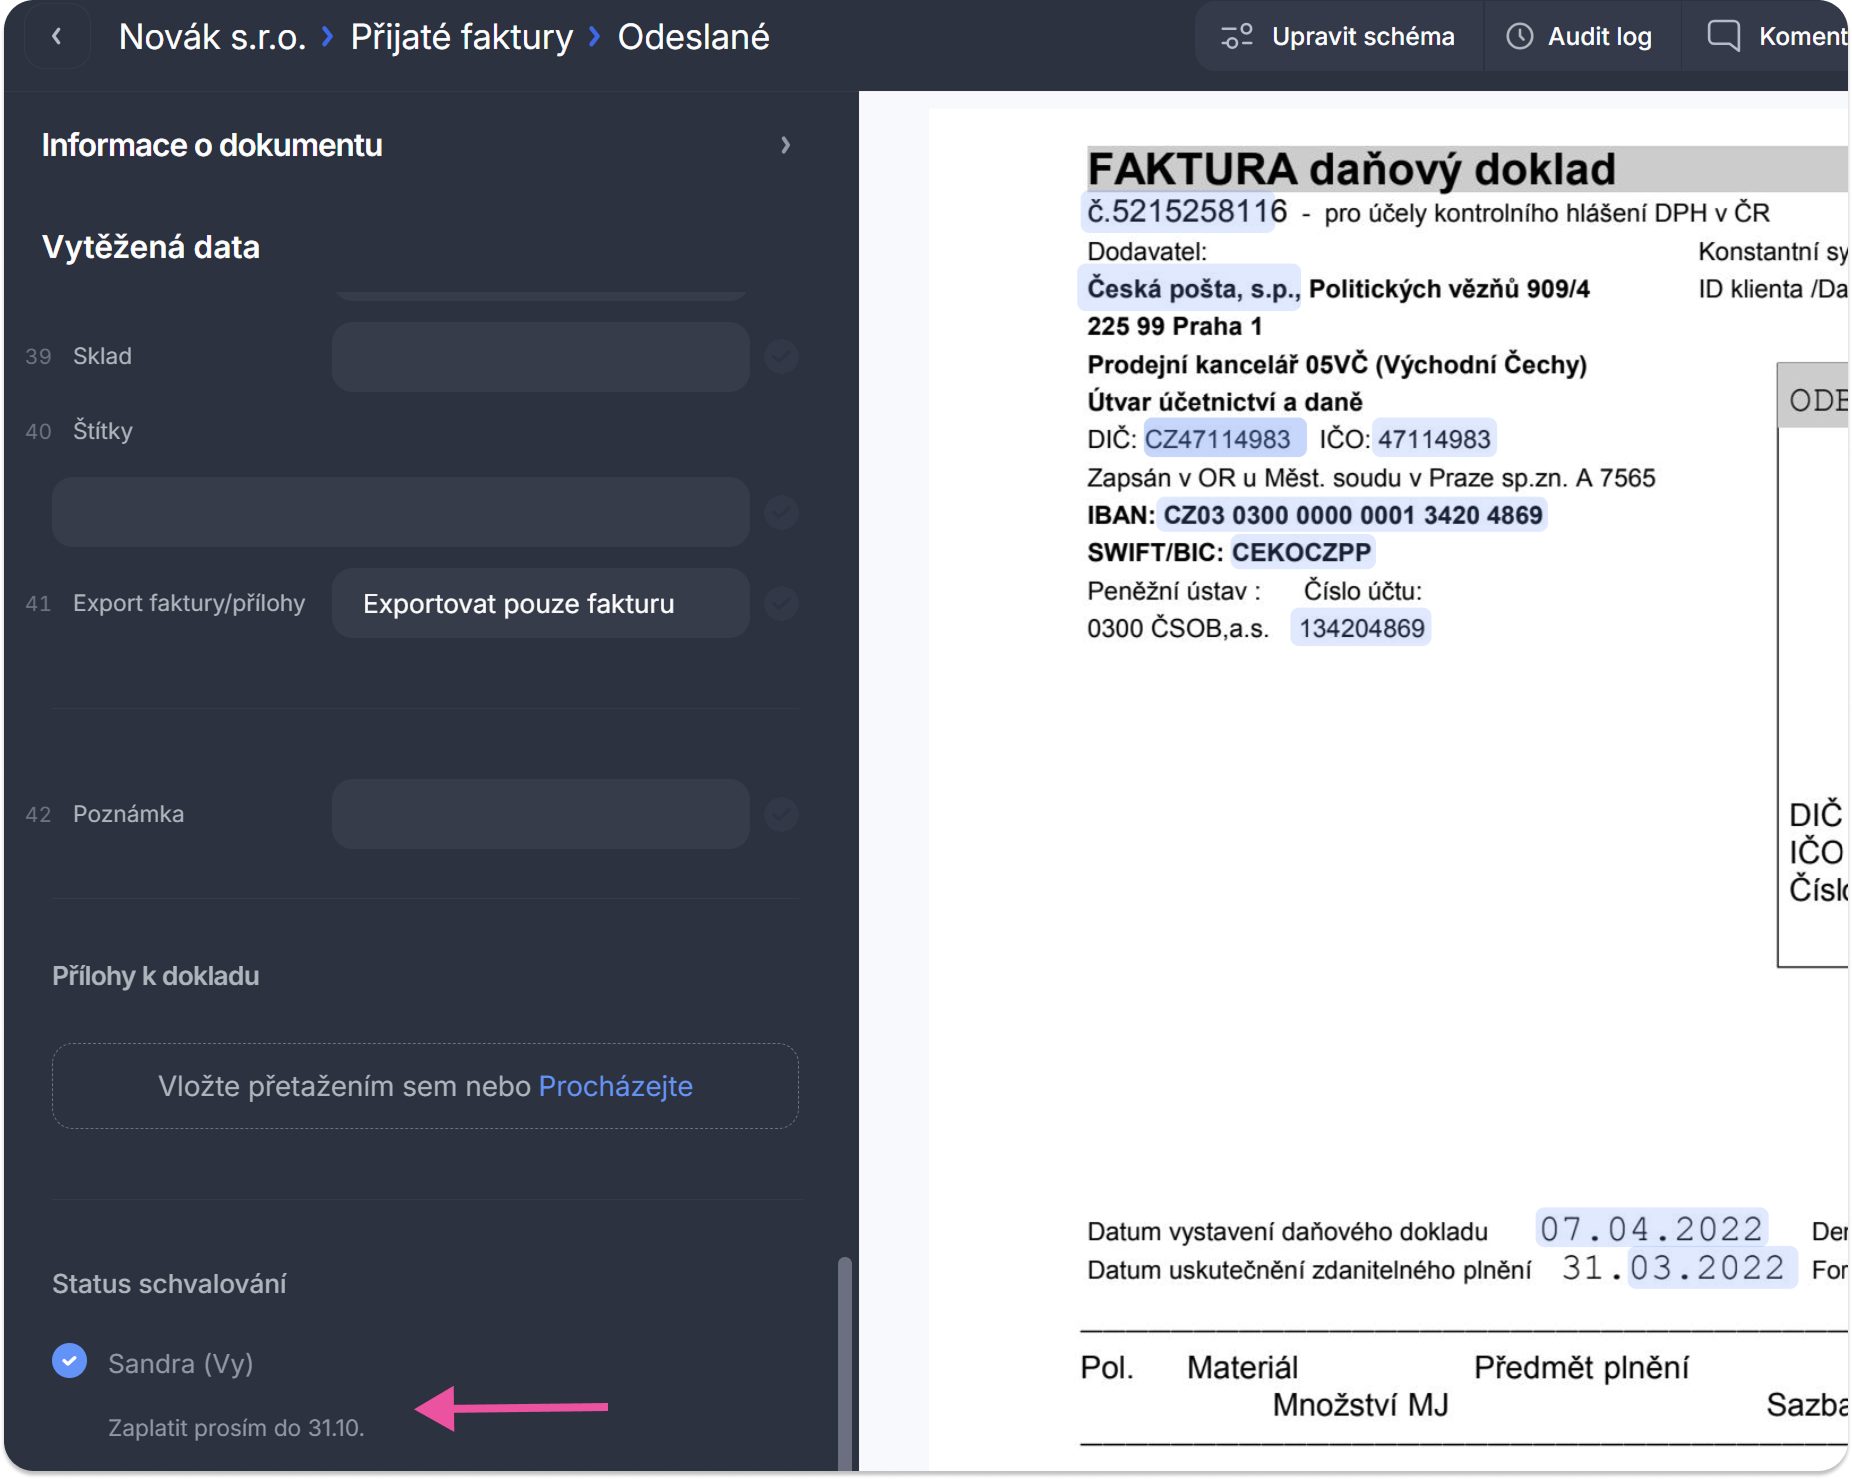Select Odeslané breadcrumb
Viewport: 1852px width, 1479px height.
(693, 37)
